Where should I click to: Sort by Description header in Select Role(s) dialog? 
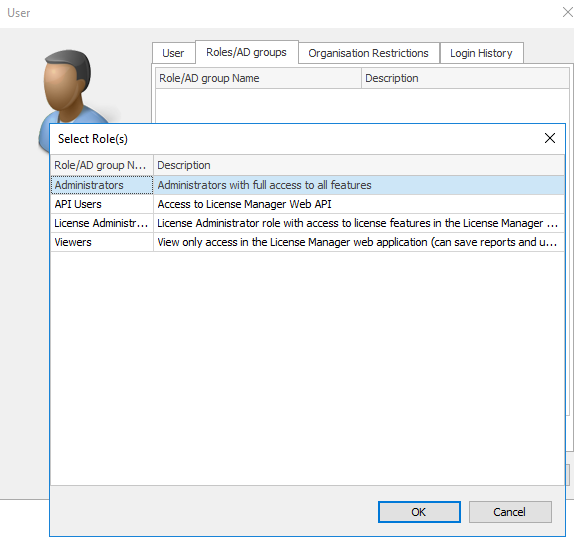359,165
